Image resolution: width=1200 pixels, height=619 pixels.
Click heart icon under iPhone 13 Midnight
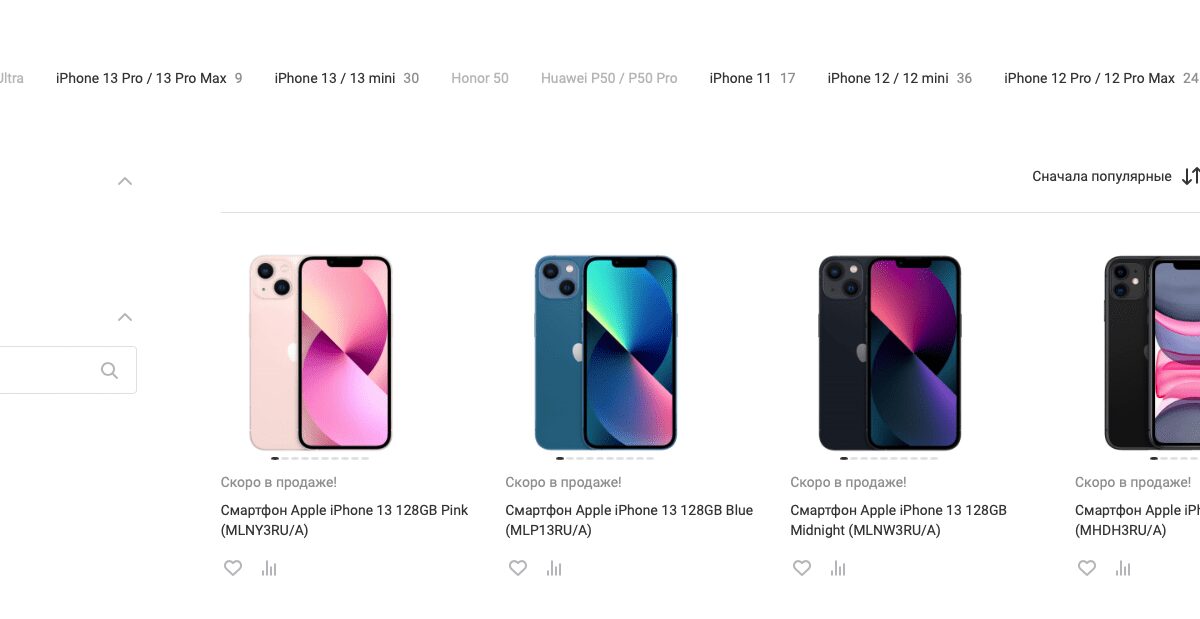click(802, 568)
